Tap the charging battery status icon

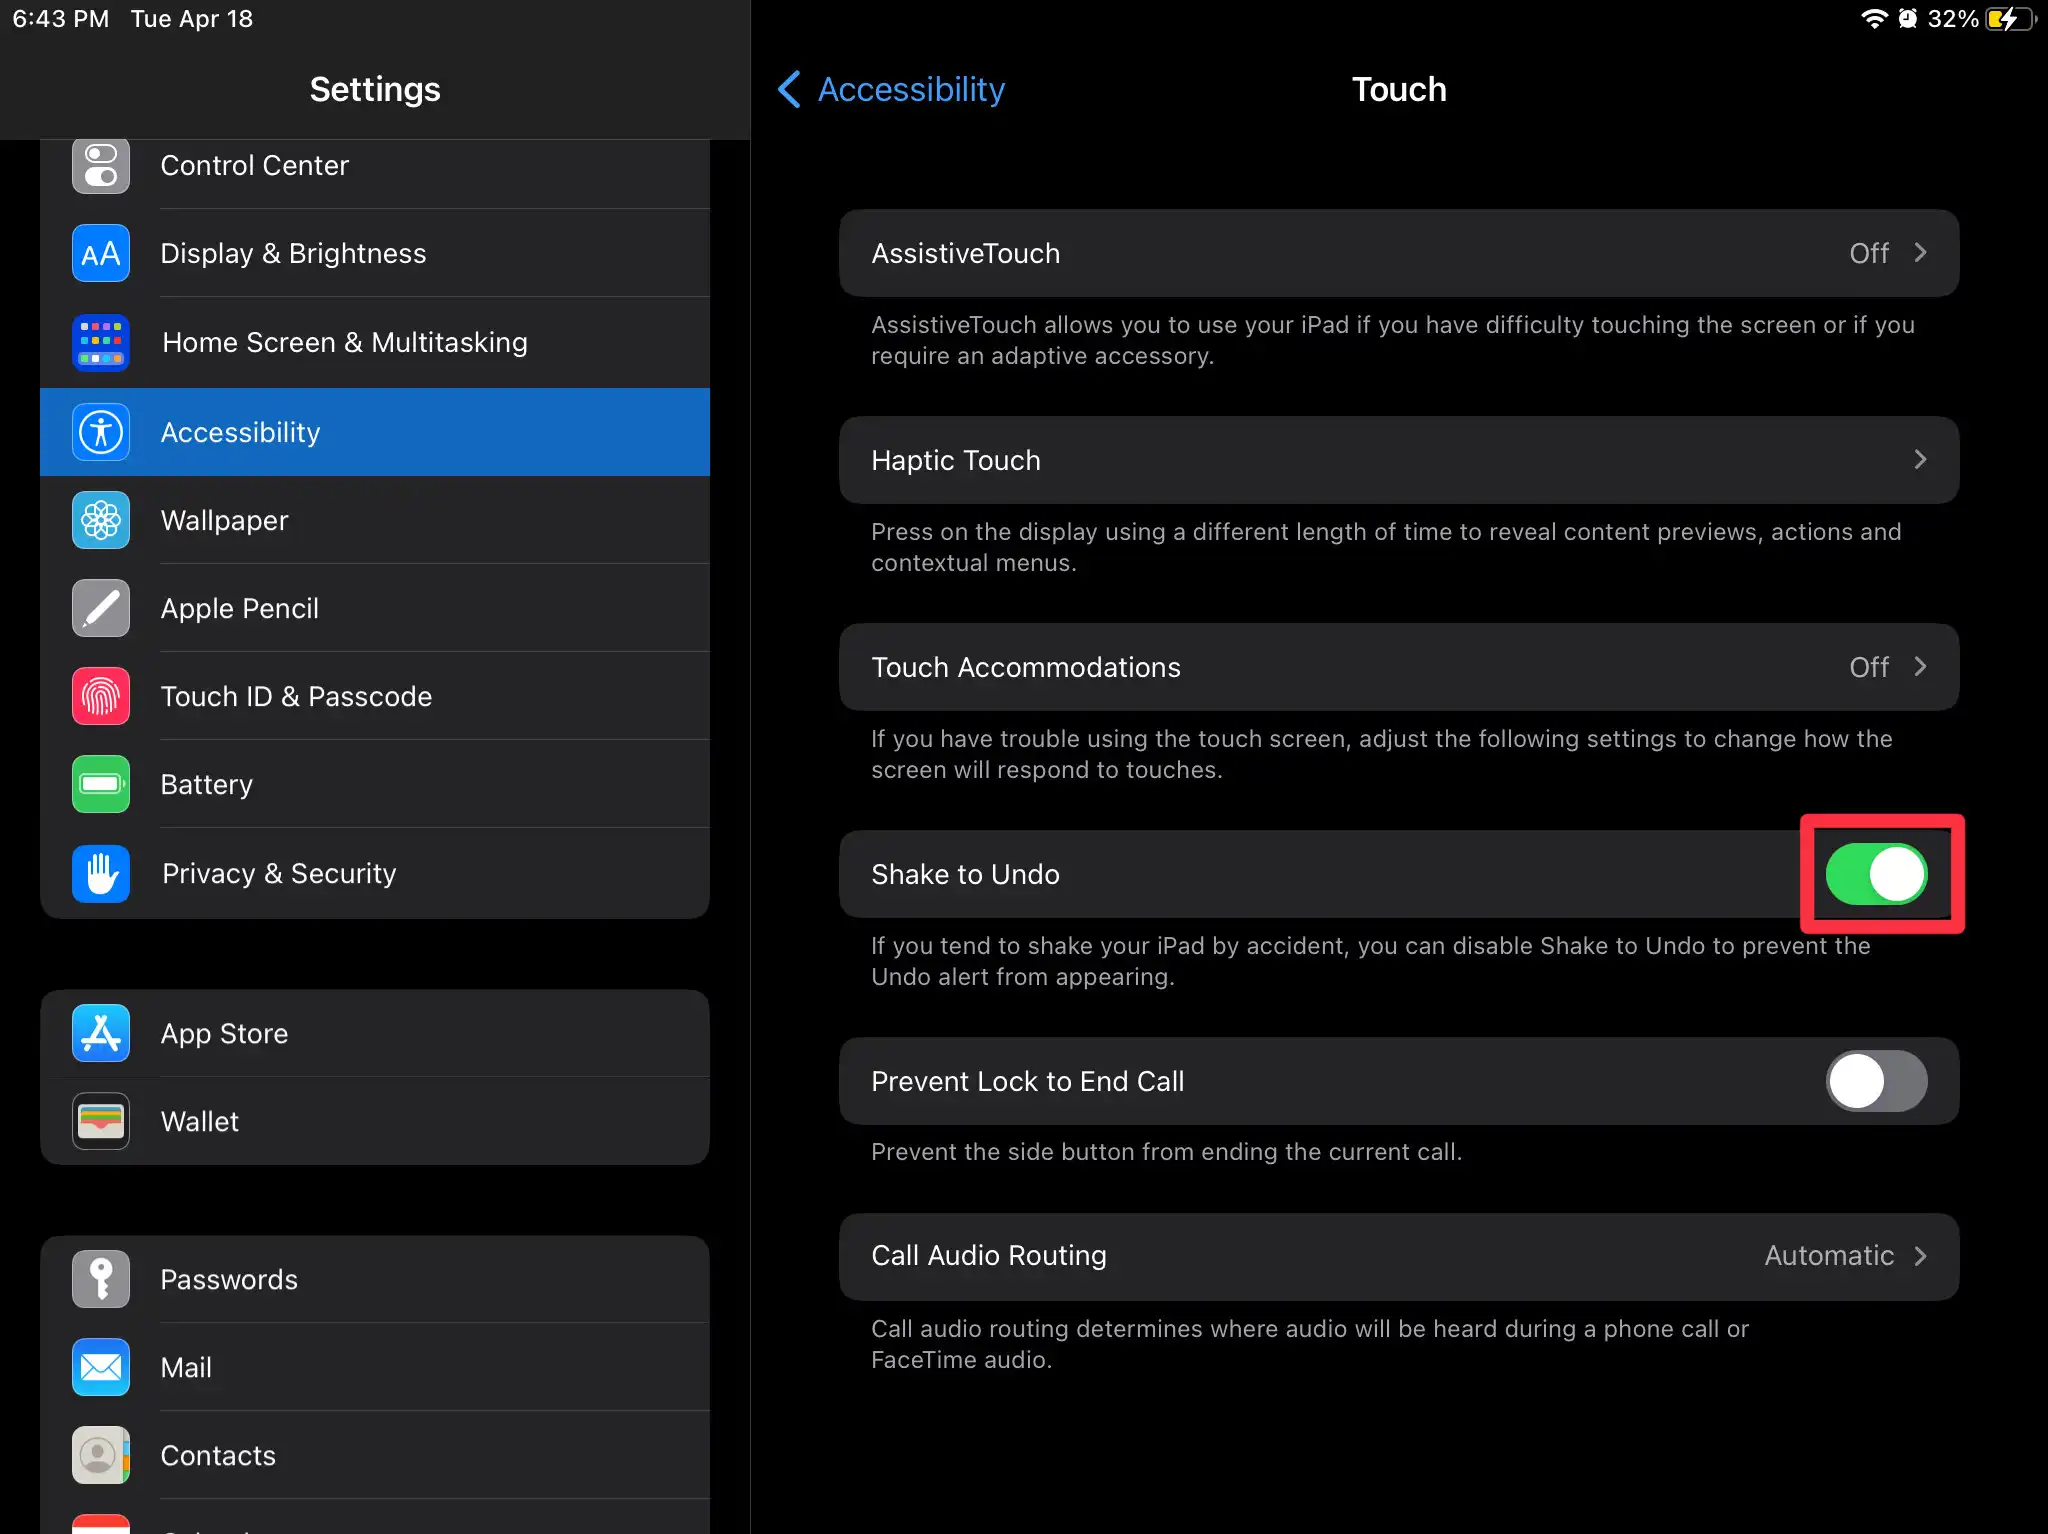pyautogui.click(x=2011, y=19)
